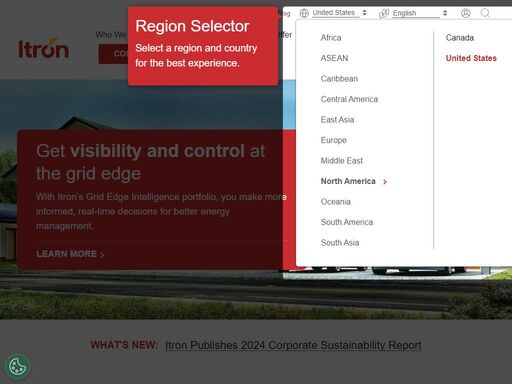This screenshot has height=384, width=512.
Task: Choose Canada as country
Action: [x=460, y=38]
